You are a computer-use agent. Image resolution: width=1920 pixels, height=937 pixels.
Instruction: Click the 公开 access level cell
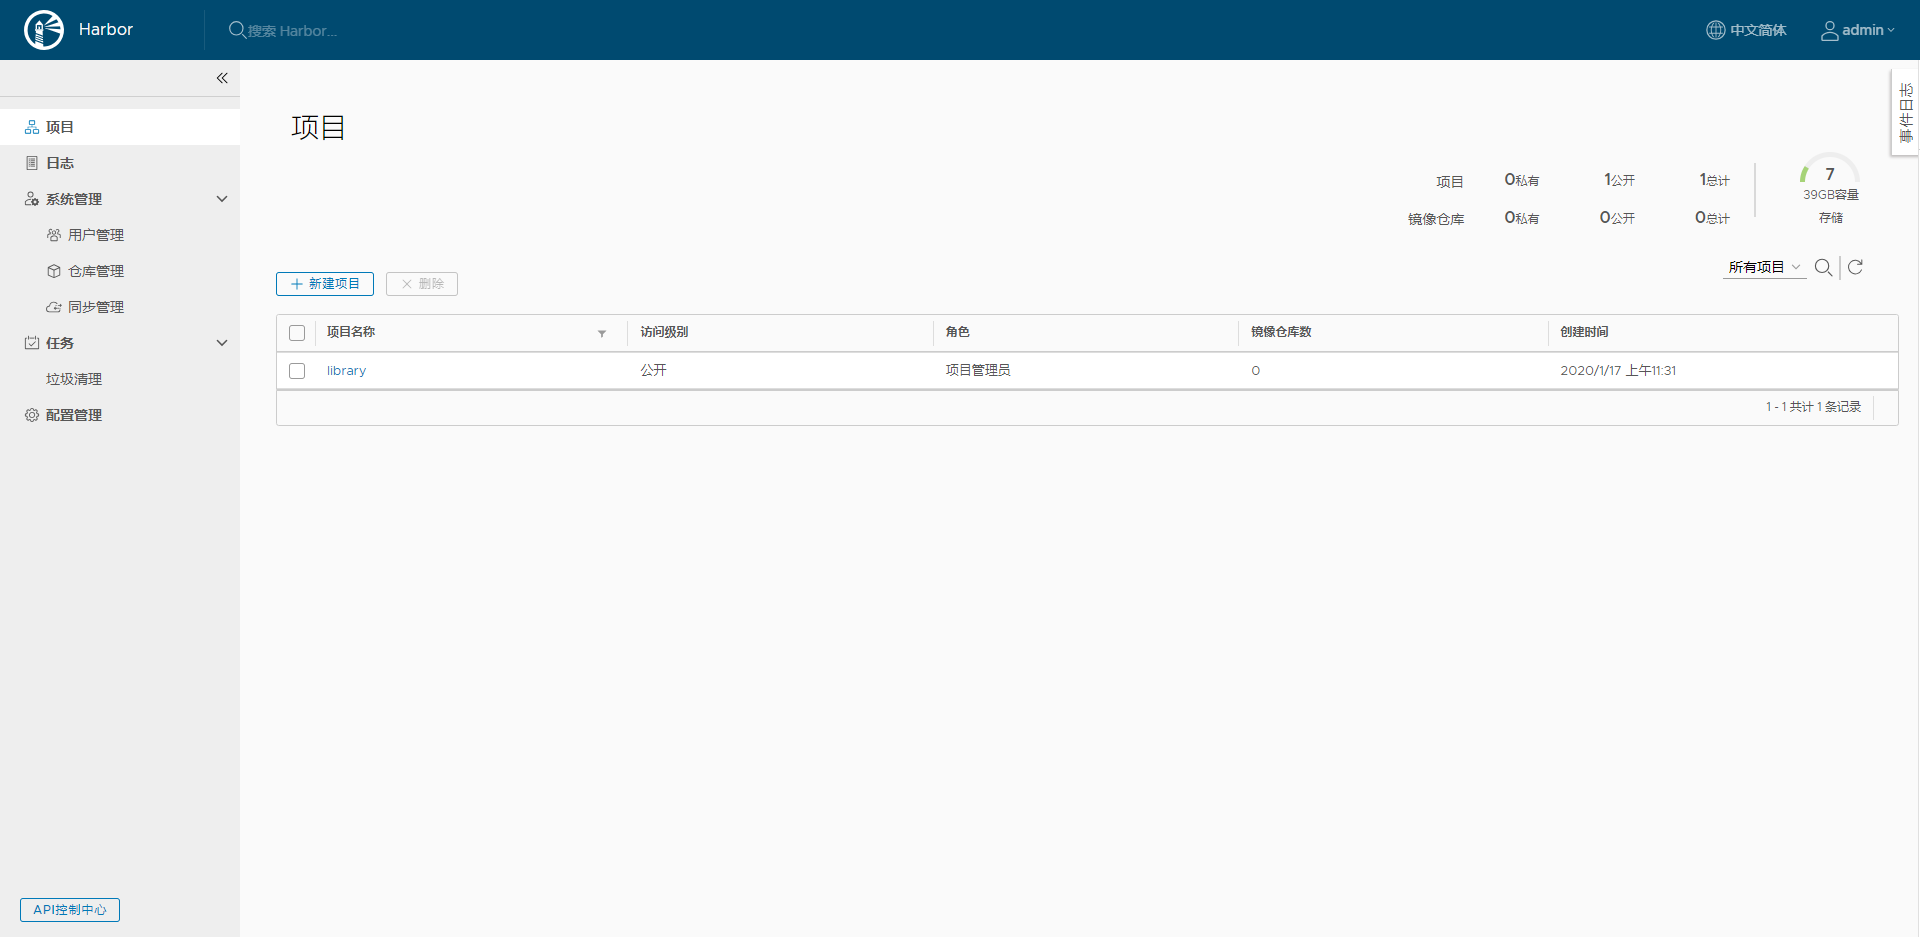click(654, 370)
